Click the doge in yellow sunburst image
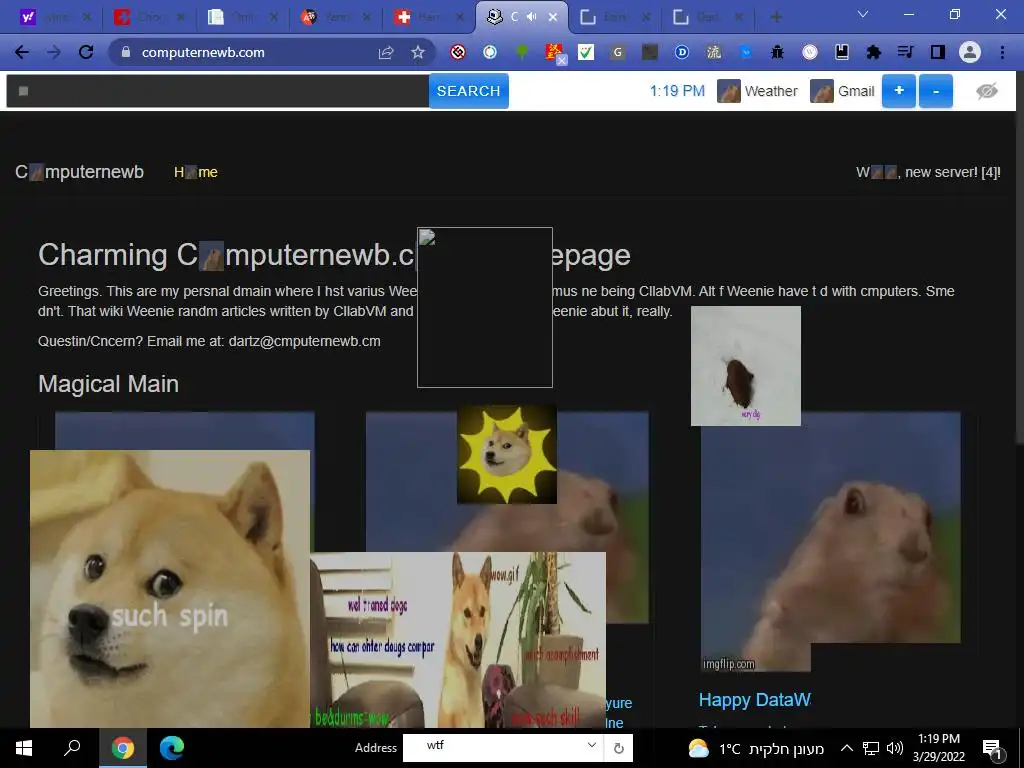 tap(507, 455)
